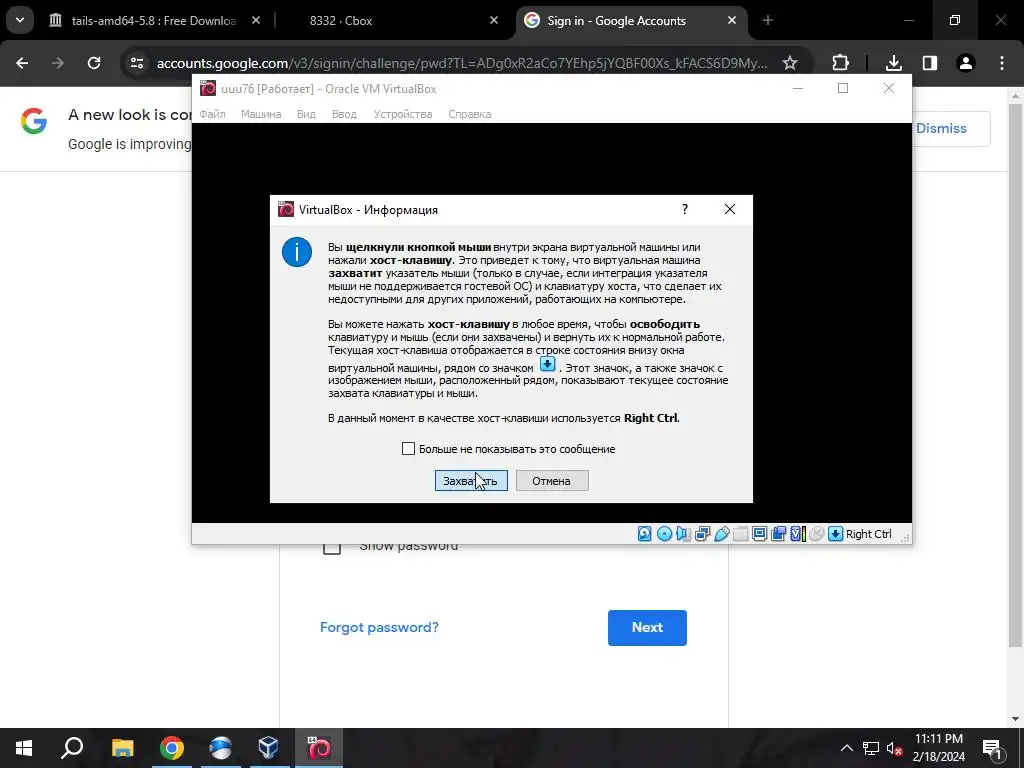This screenshot has width=1024, height=768.
Task: Close the tails-amd64-5.8 tab
Action: 256,20
